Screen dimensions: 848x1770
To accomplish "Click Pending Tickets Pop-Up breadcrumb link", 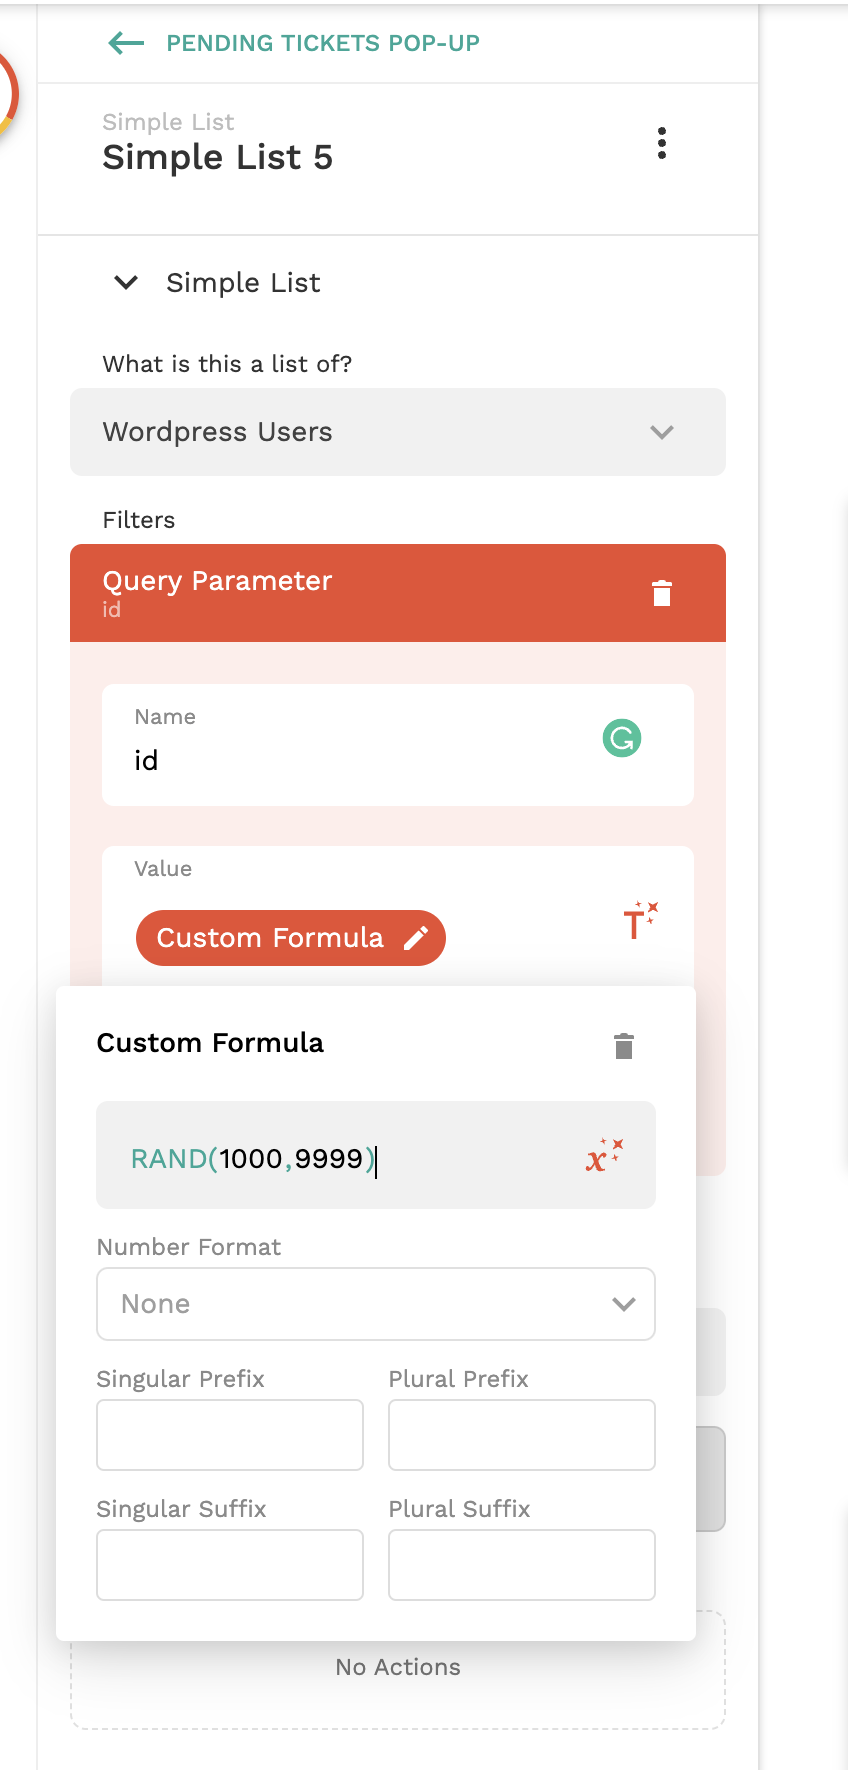I will click(322, 43).
